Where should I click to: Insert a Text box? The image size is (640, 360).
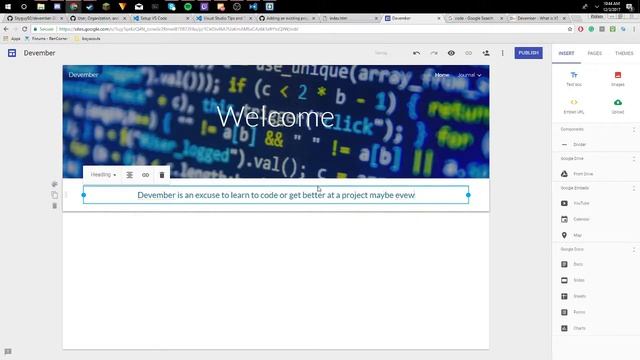(573, 78)
